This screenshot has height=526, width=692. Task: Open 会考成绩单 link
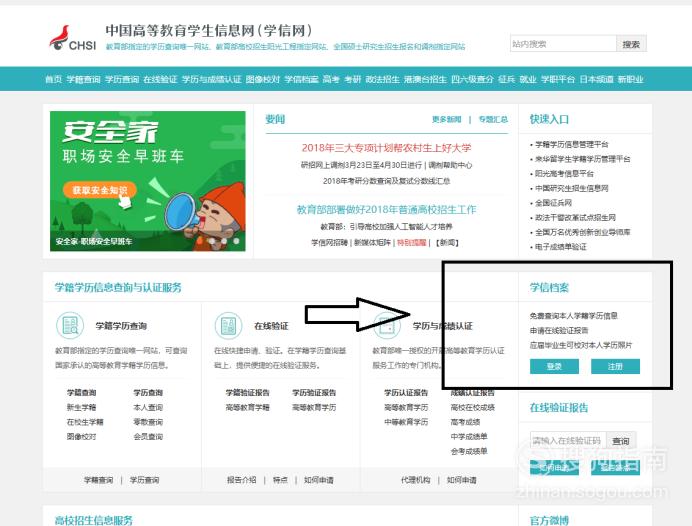469,451
